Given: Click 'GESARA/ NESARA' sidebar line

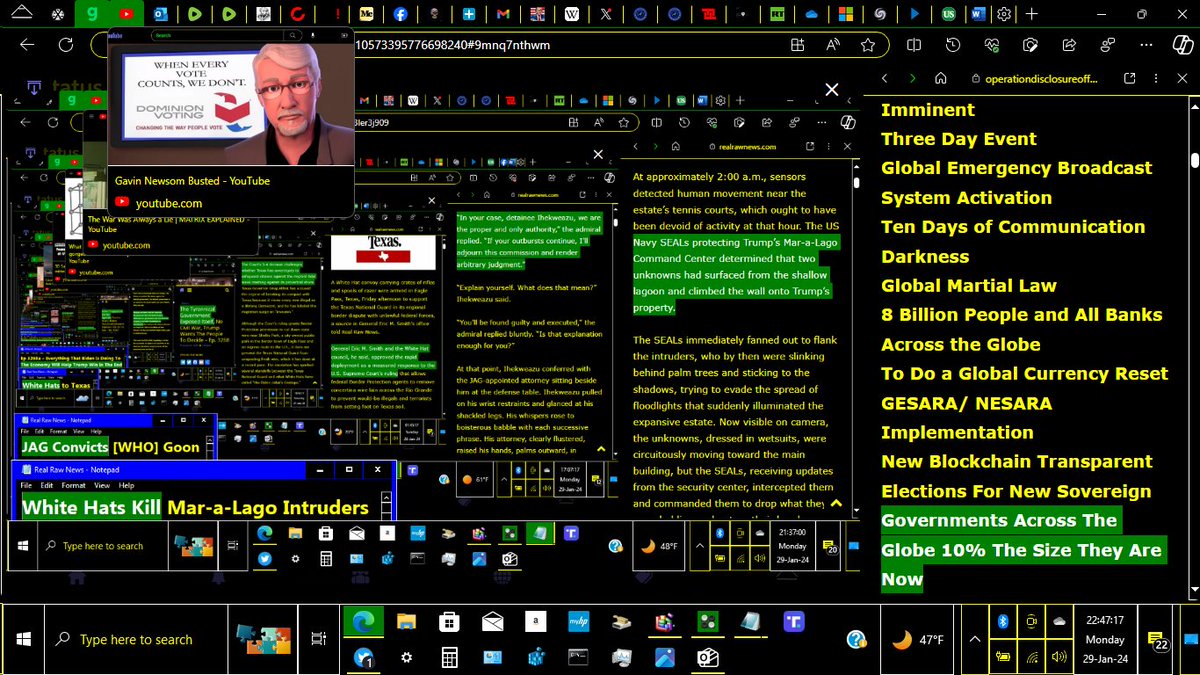Looking at the screenshot, I should (x=966, y=403).
